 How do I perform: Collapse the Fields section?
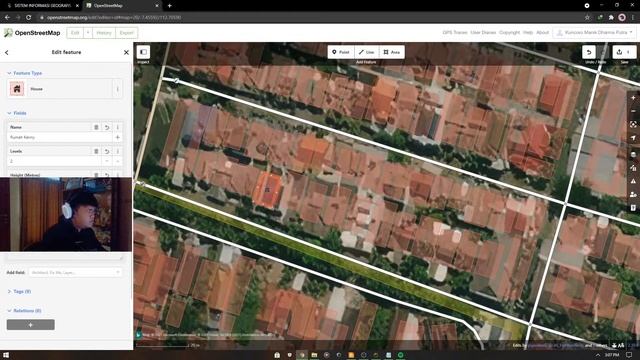[x=17, y=113]
